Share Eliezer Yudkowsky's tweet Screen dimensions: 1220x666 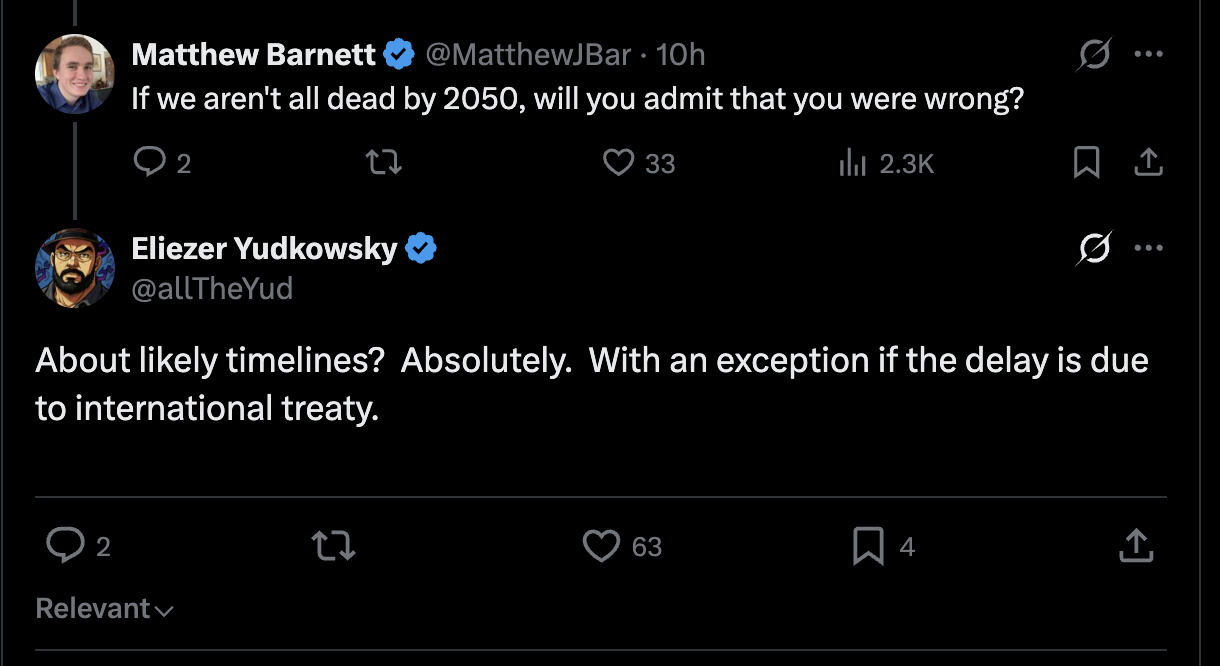click(x=1134, y=545)
